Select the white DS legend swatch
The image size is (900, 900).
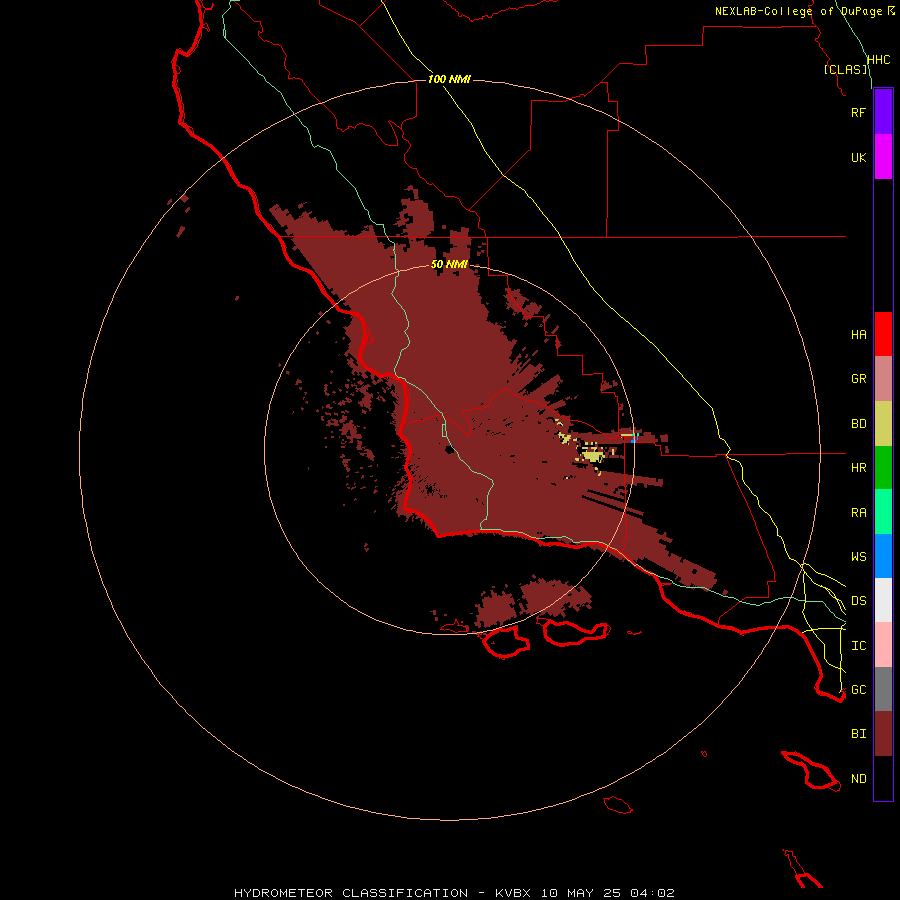(883, 600)
